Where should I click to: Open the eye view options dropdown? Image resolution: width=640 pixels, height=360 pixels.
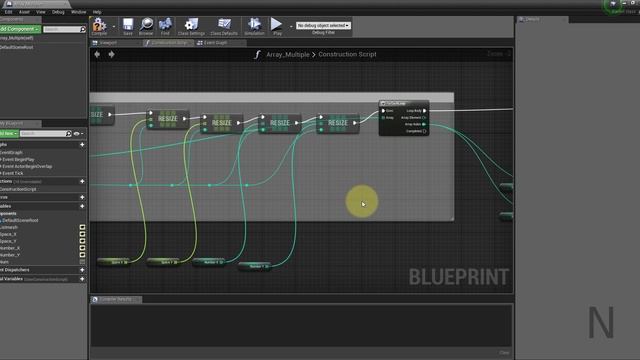(78, 133)
